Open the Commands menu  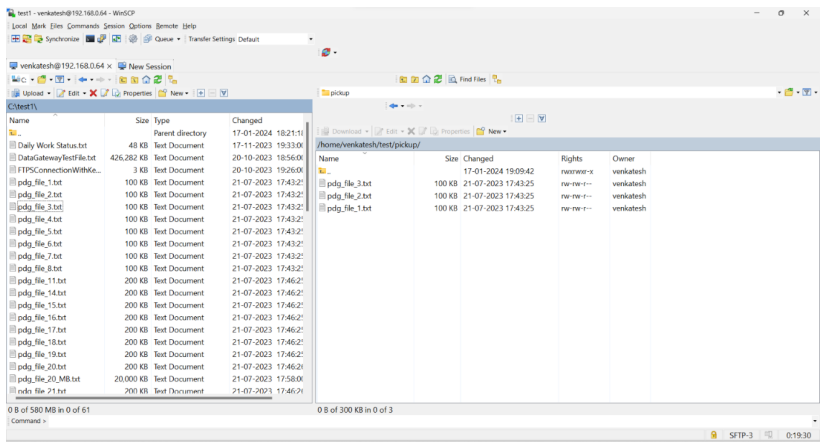pyautogui.click(x=83, y=26)
